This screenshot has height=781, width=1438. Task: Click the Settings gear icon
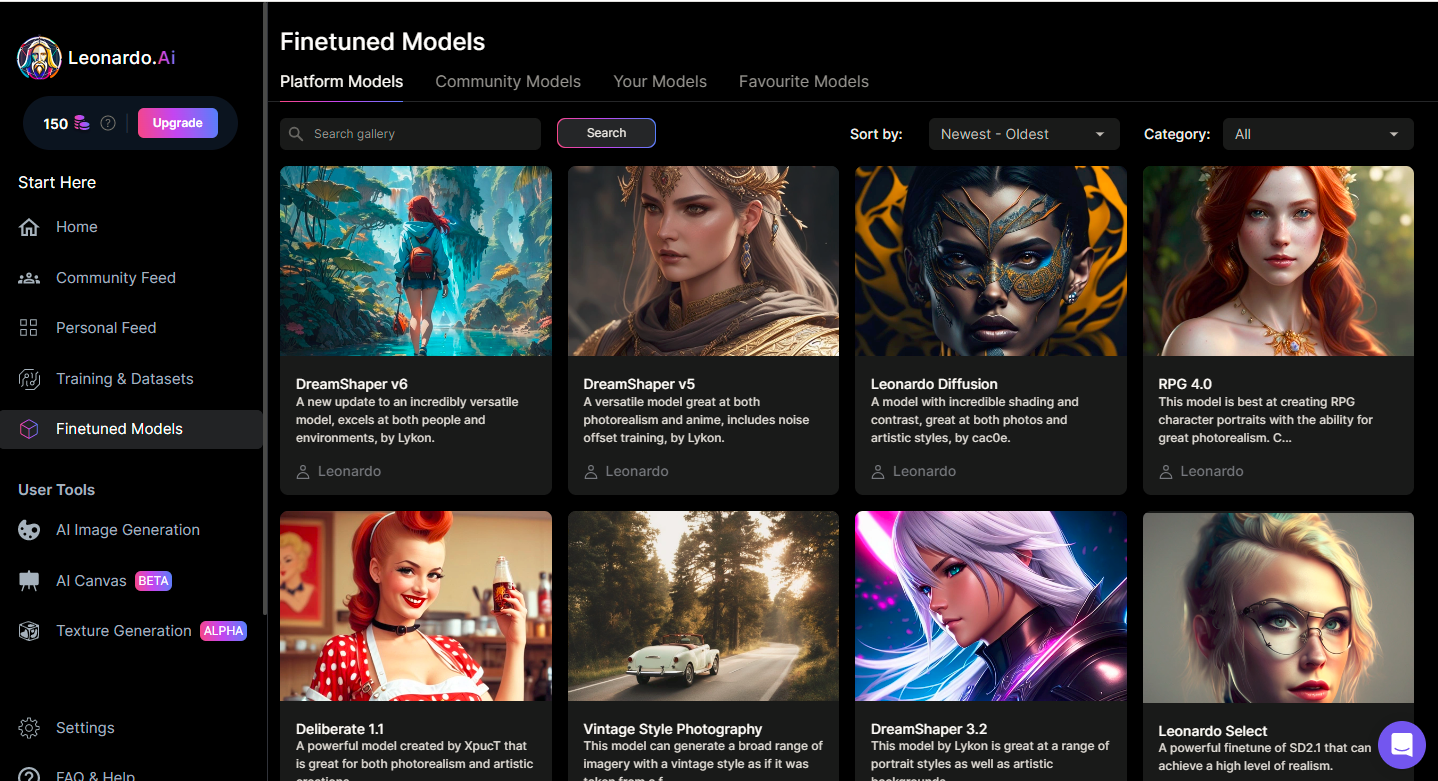click(29, 728)
